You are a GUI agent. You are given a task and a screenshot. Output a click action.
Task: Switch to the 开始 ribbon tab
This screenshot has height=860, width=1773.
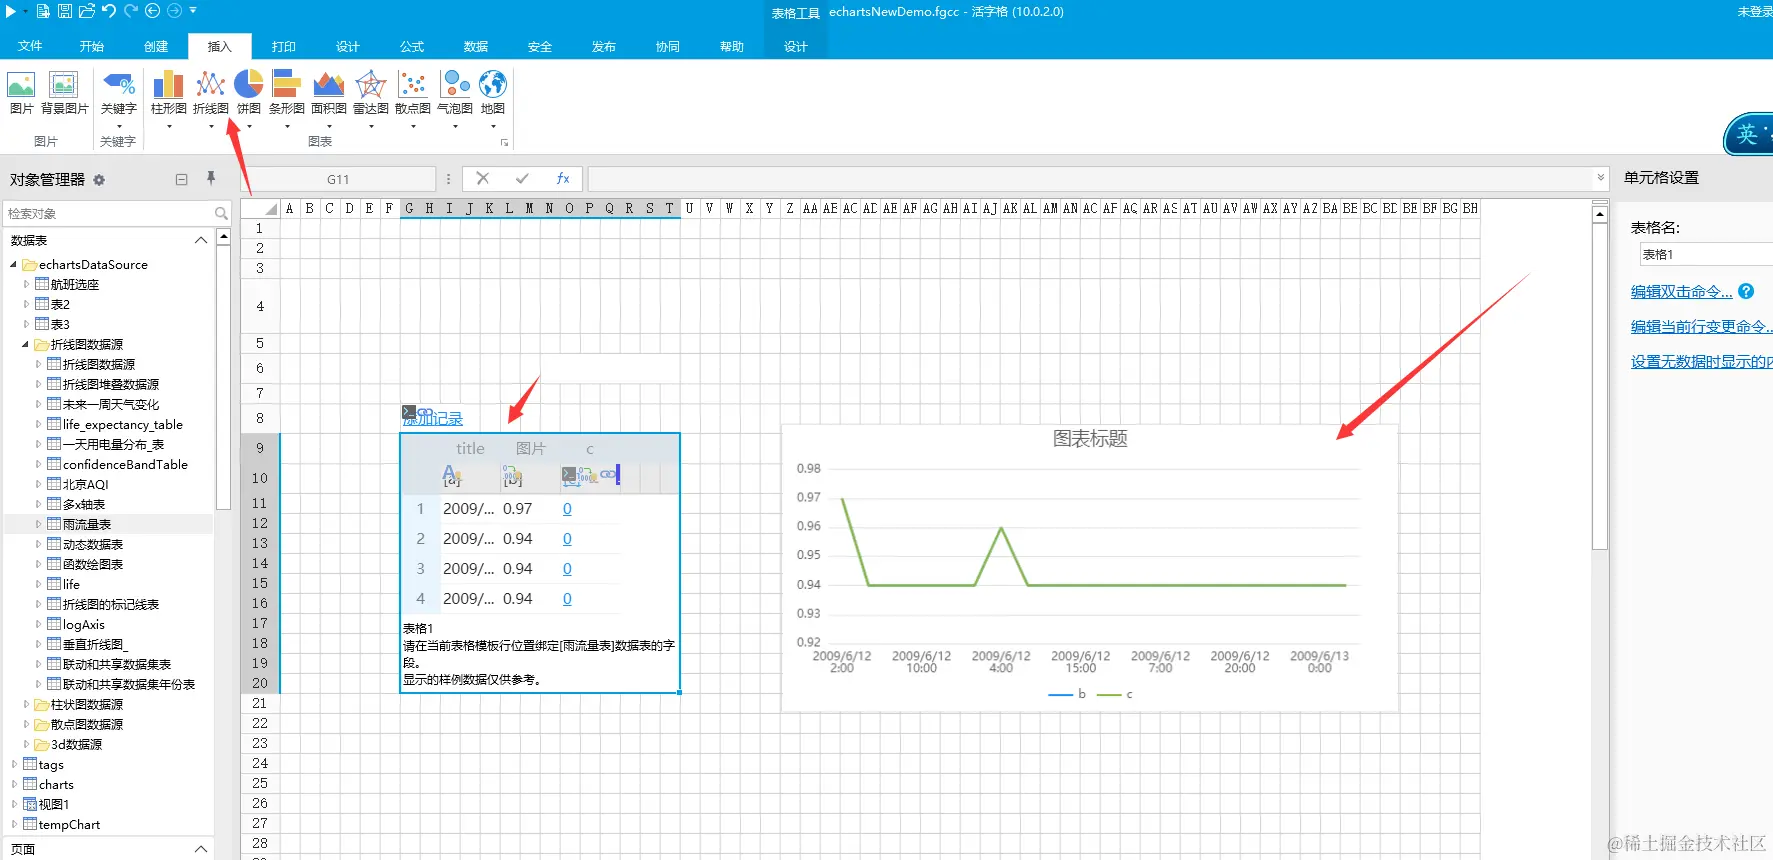pyautogui.click(x=92, y=46)
